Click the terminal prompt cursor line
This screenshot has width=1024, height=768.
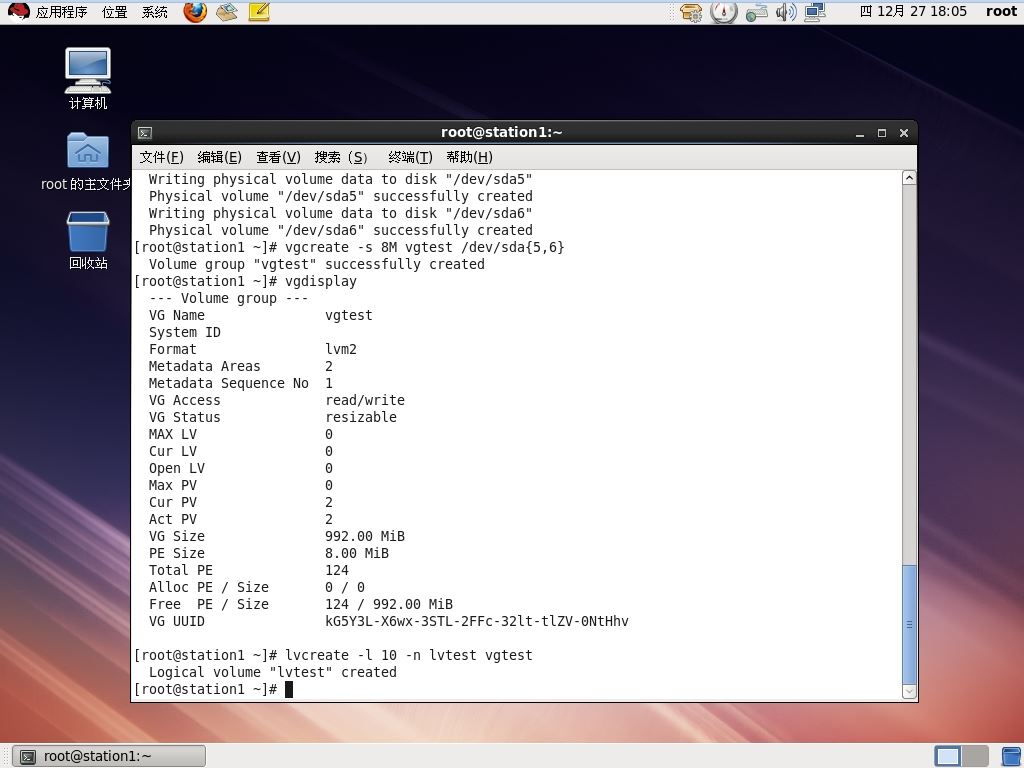(214, 690)
